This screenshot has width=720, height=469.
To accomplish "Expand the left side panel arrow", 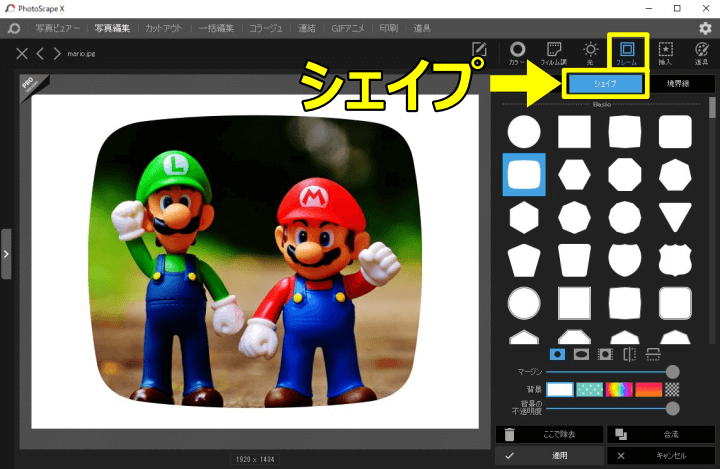I will pos(6,254).
